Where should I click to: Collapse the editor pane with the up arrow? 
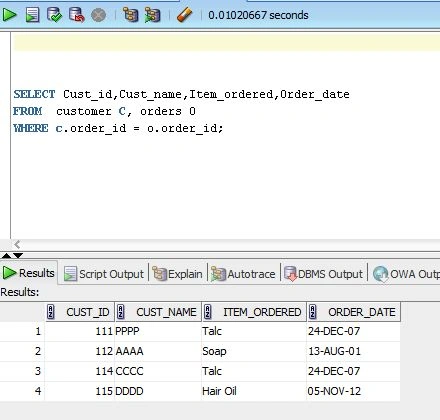[x=6, y=256]
